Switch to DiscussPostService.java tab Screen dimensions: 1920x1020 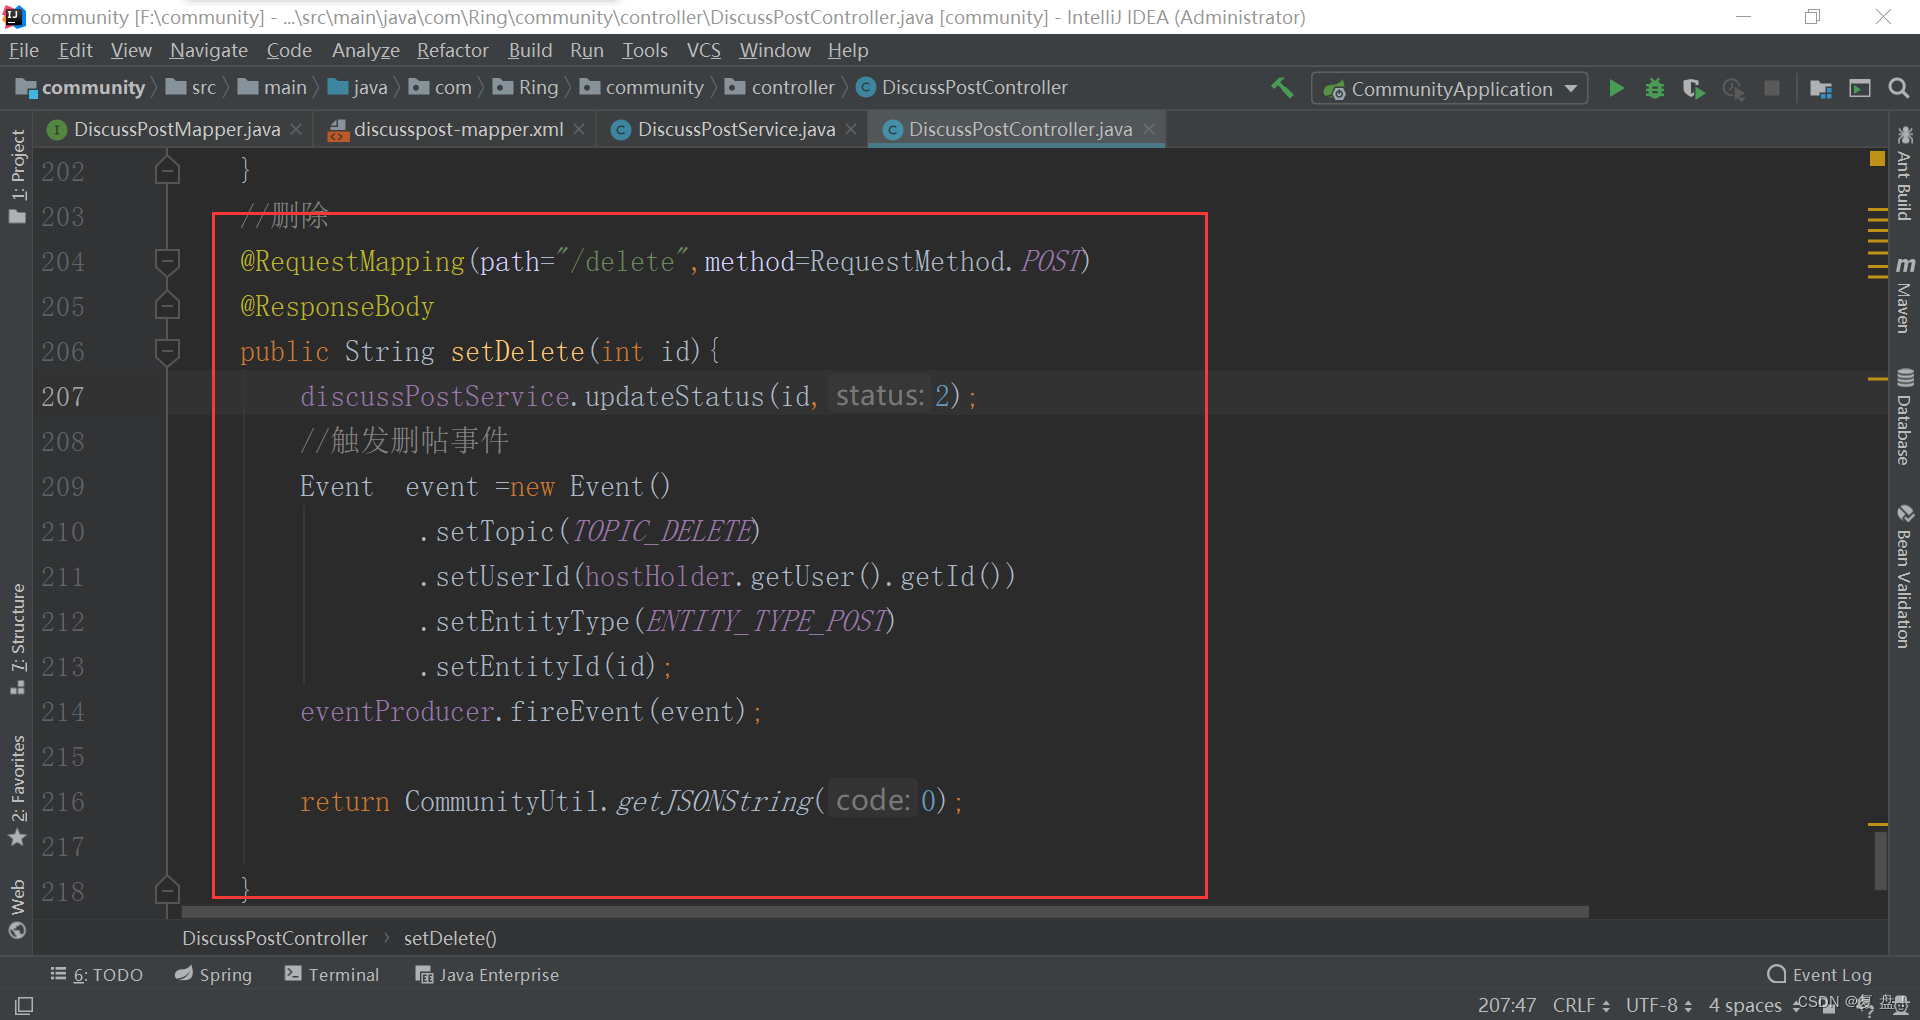[x=736, y=129]
